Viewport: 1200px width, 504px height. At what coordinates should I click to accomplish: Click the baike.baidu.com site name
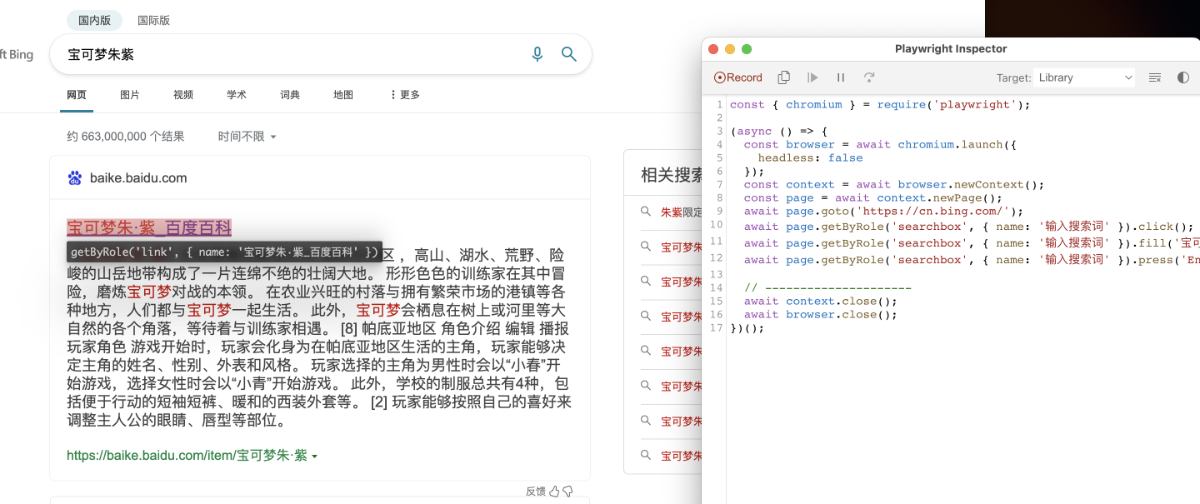[x=138, y=178]
